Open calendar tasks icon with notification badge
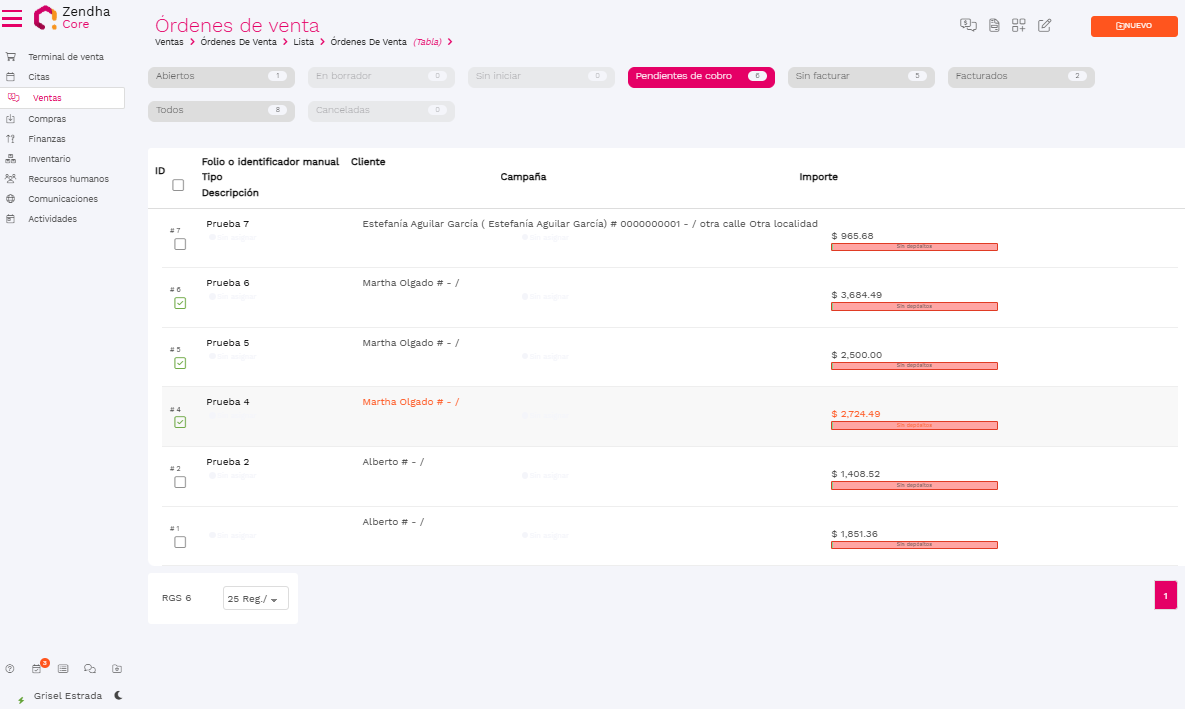 [x=37, y=668]
